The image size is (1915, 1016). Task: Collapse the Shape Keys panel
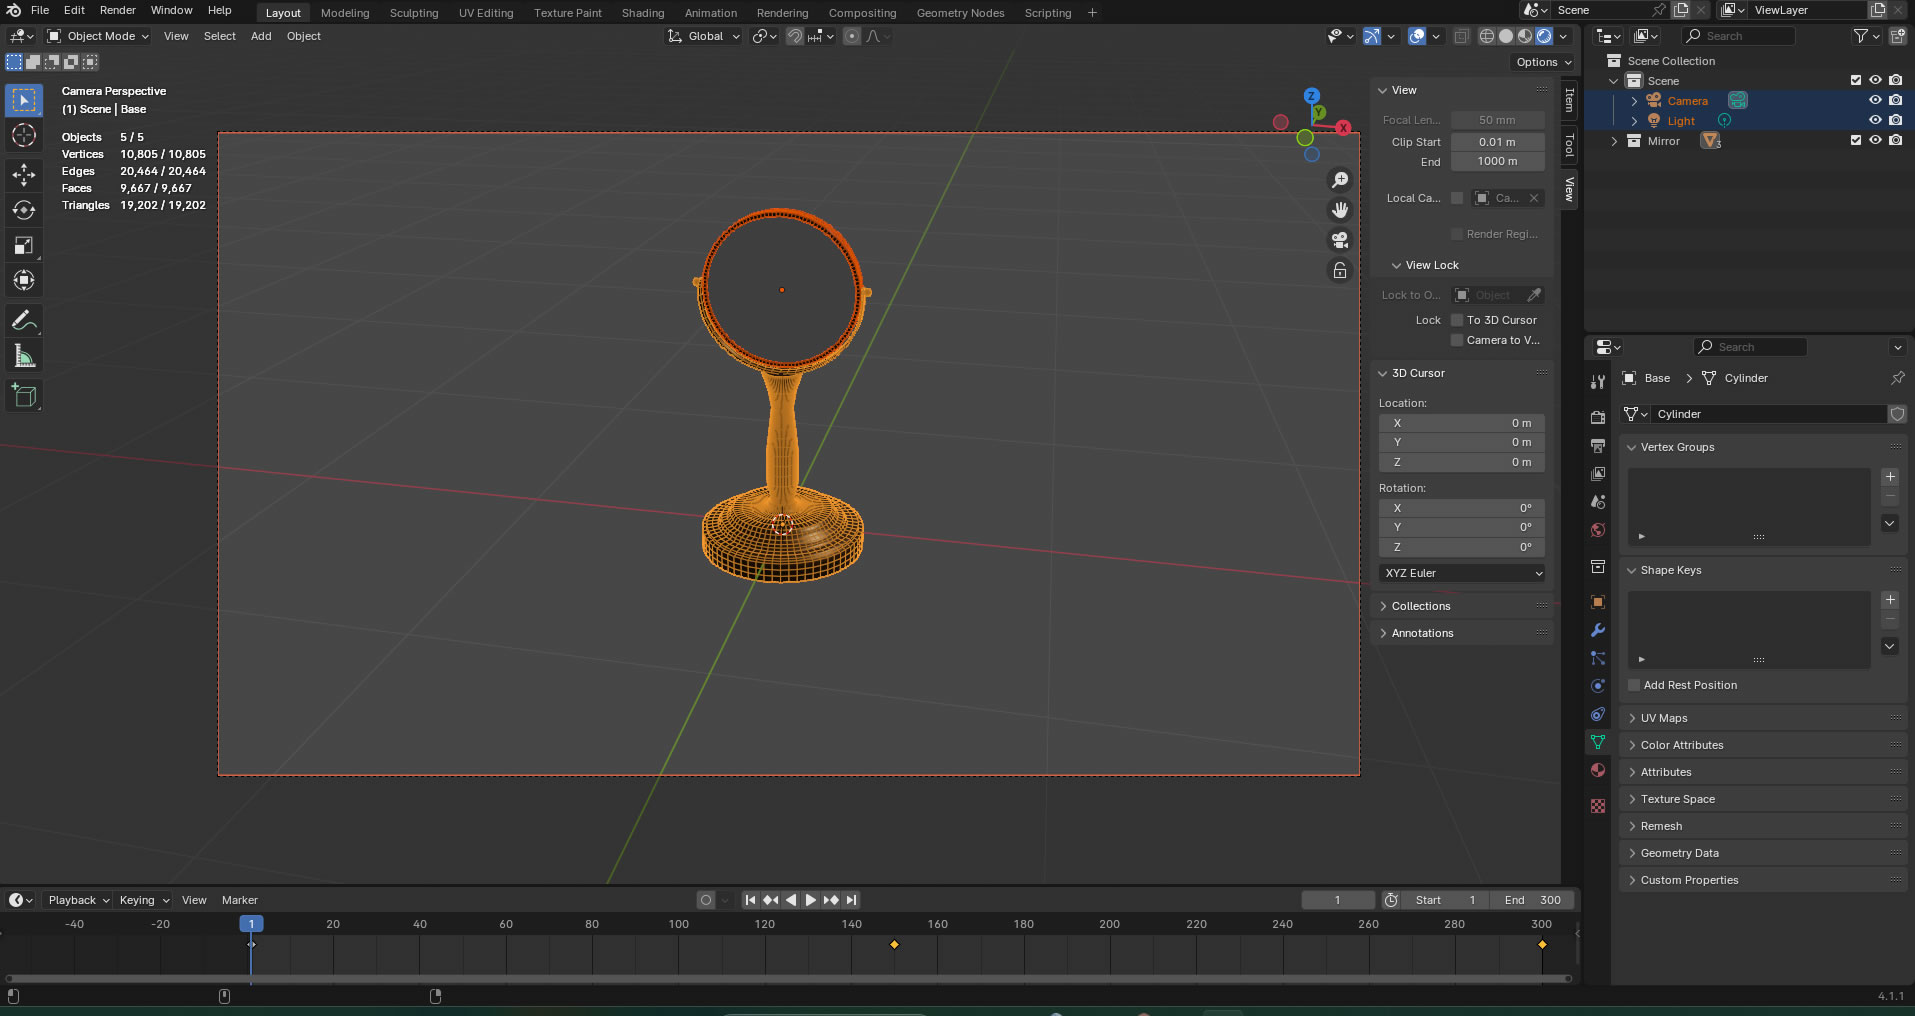1670,570
